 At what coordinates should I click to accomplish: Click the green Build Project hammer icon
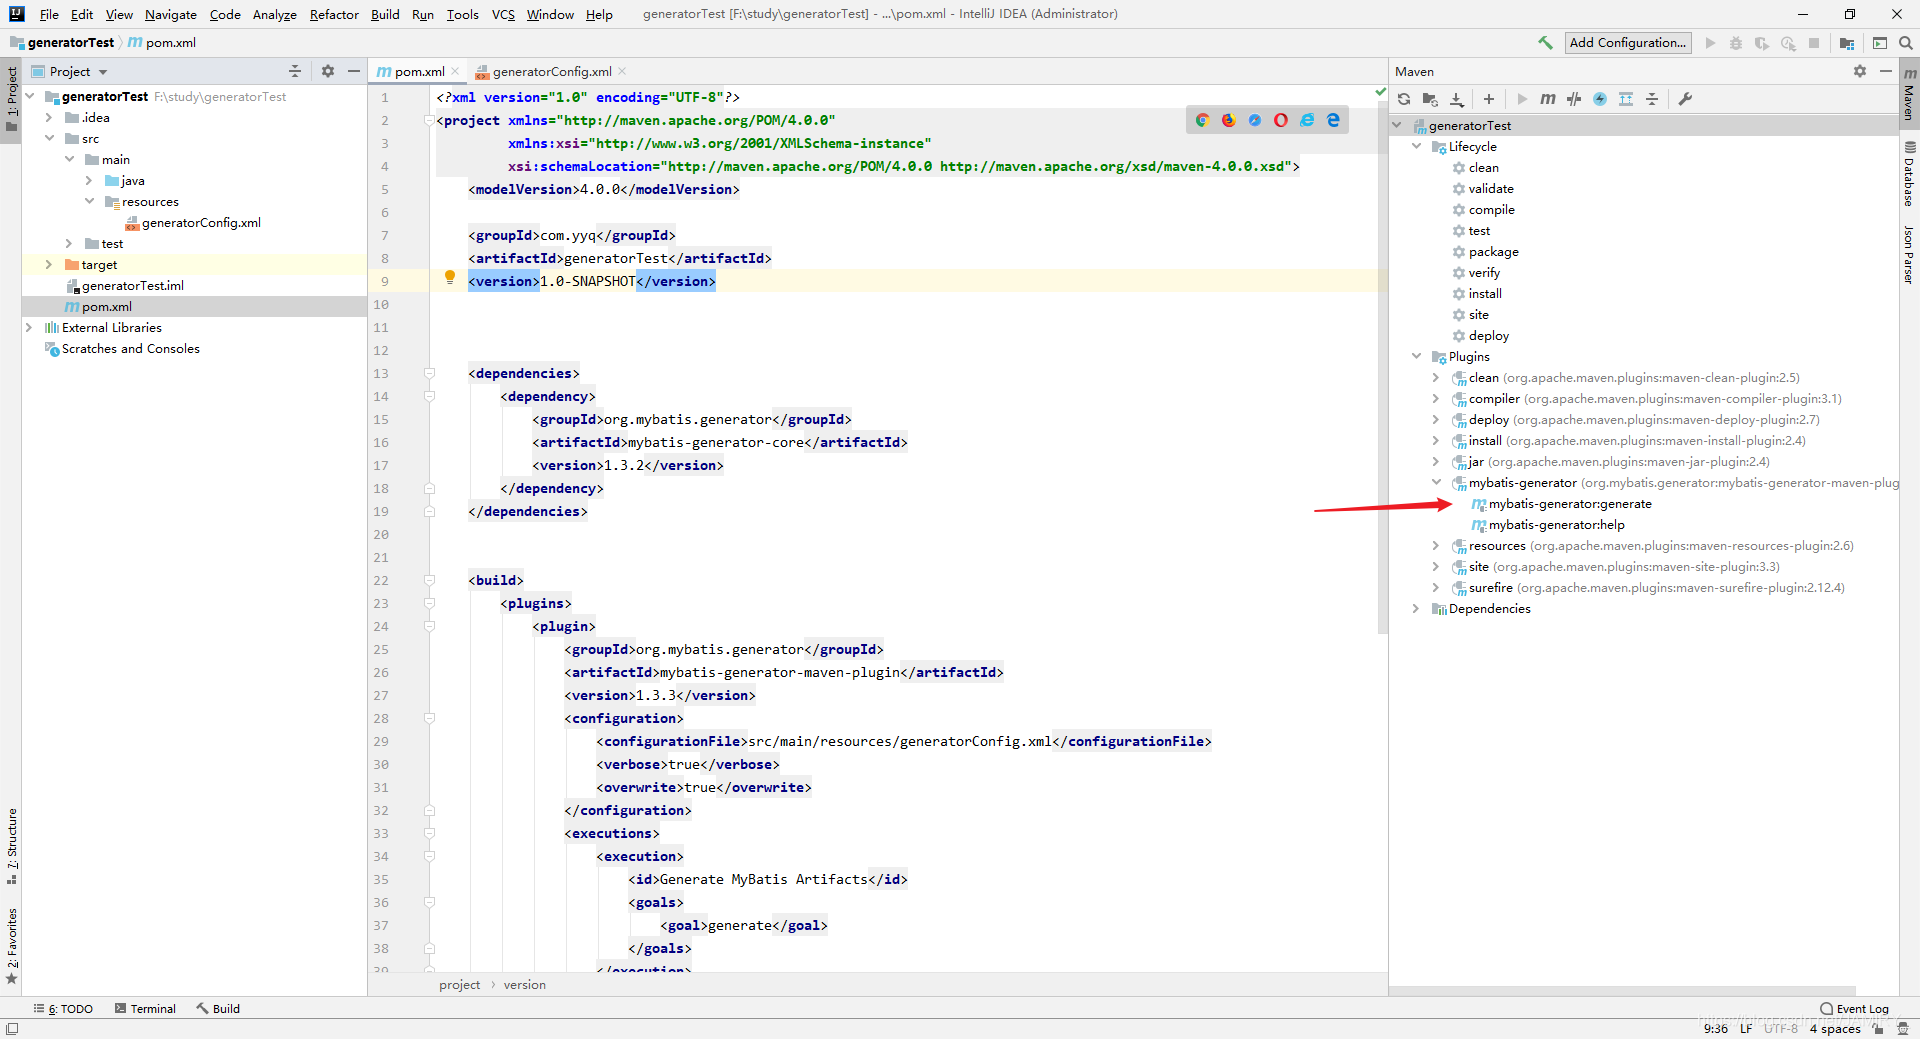tap(1545, 43)
